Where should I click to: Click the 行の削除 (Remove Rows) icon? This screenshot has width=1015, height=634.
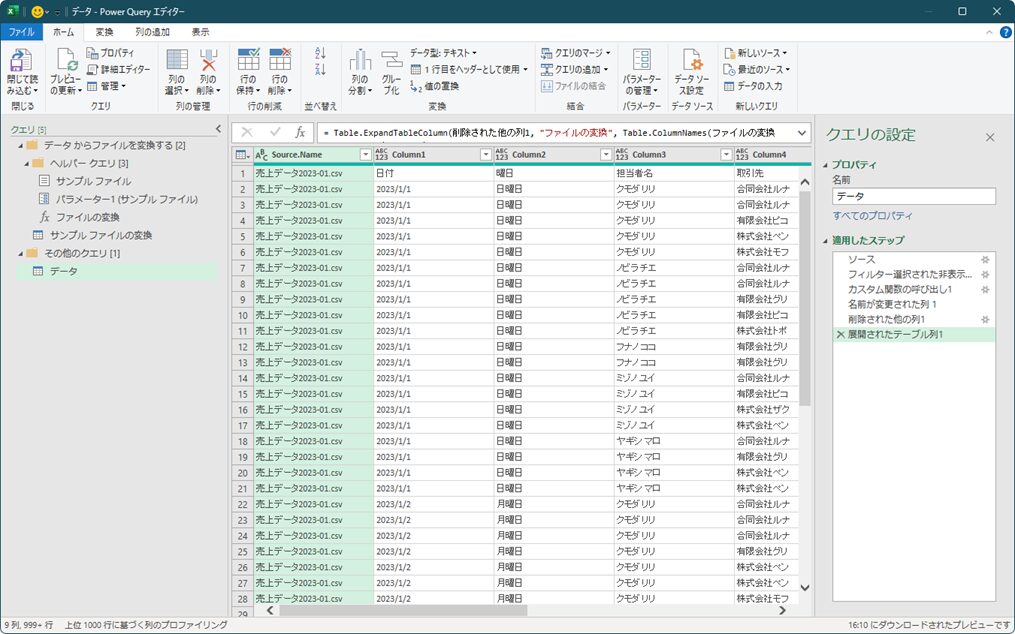point(280,60)
